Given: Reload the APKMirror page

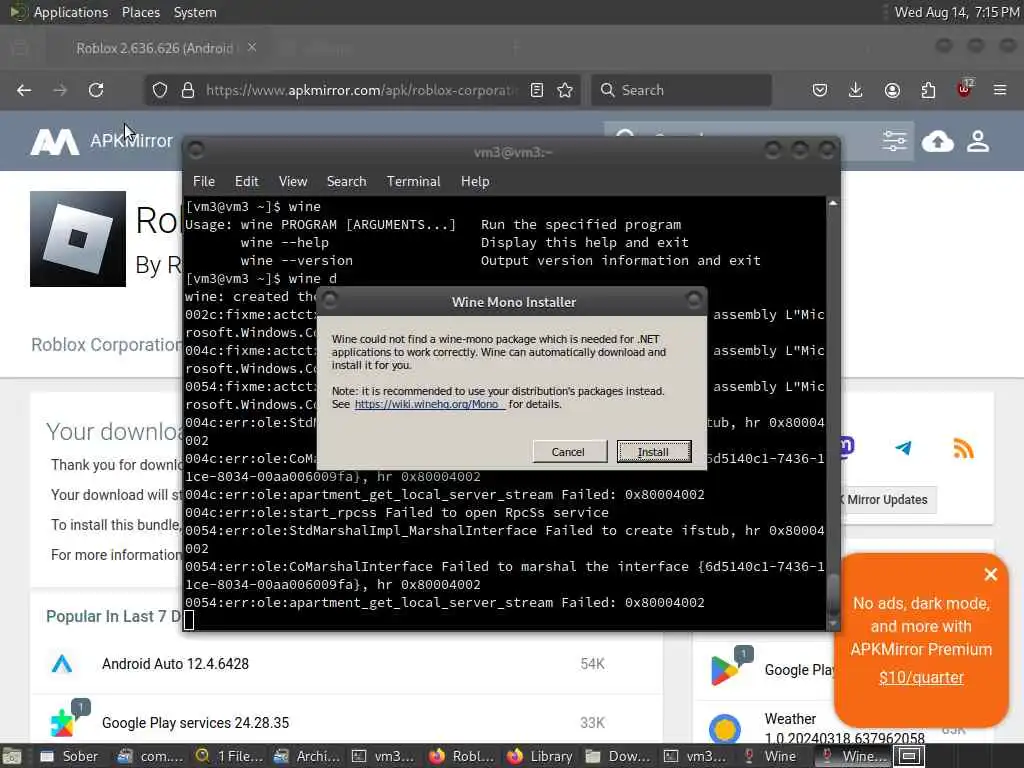Looking at the screenshot, I should tap(96, 90).
